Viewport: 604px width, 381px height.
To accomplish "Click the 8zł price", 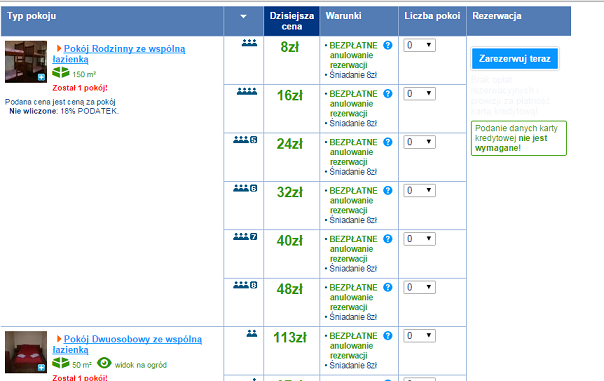I will tap(290, 47).
